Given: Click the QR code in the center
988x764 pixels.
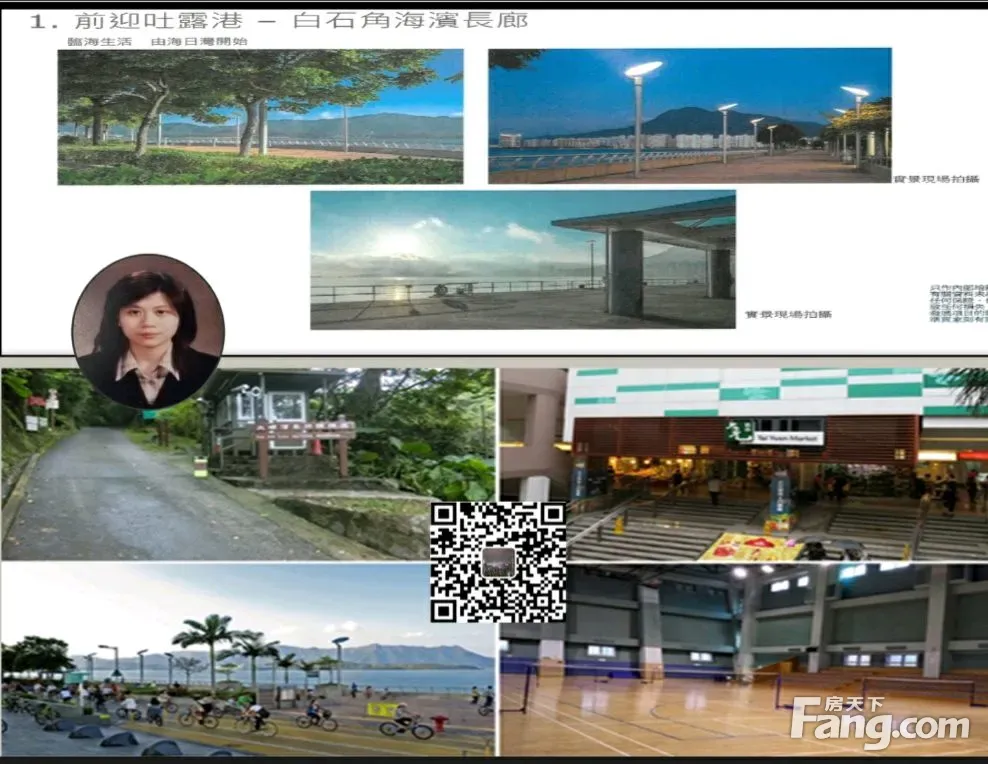Looking at the screenshot, I should (498, 561).
